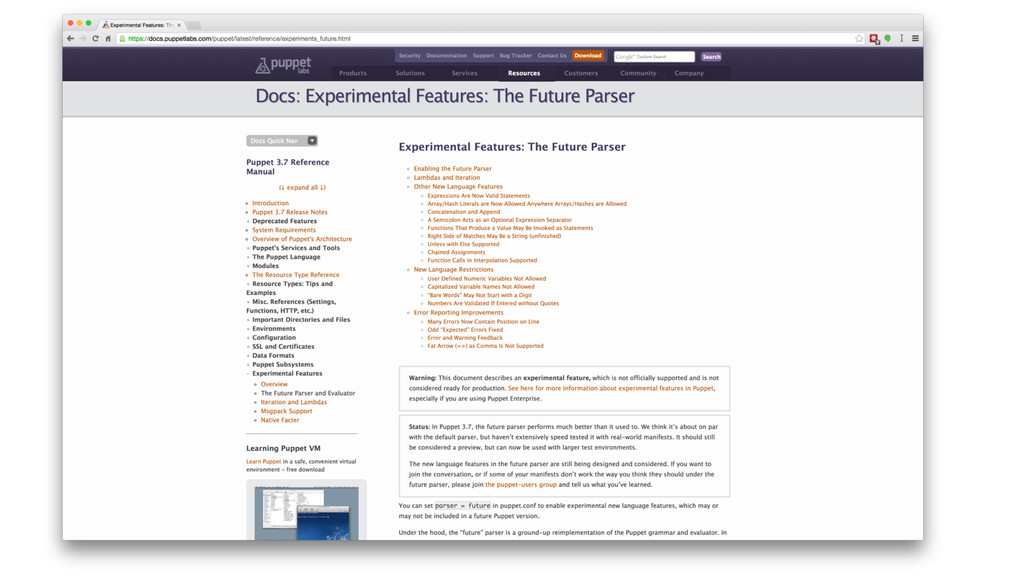Viewport: 1024px width, 576px height.
Task: Open Overview of Puppet's Architecture link
Action: pyautogui.click(x=302, y=239)
